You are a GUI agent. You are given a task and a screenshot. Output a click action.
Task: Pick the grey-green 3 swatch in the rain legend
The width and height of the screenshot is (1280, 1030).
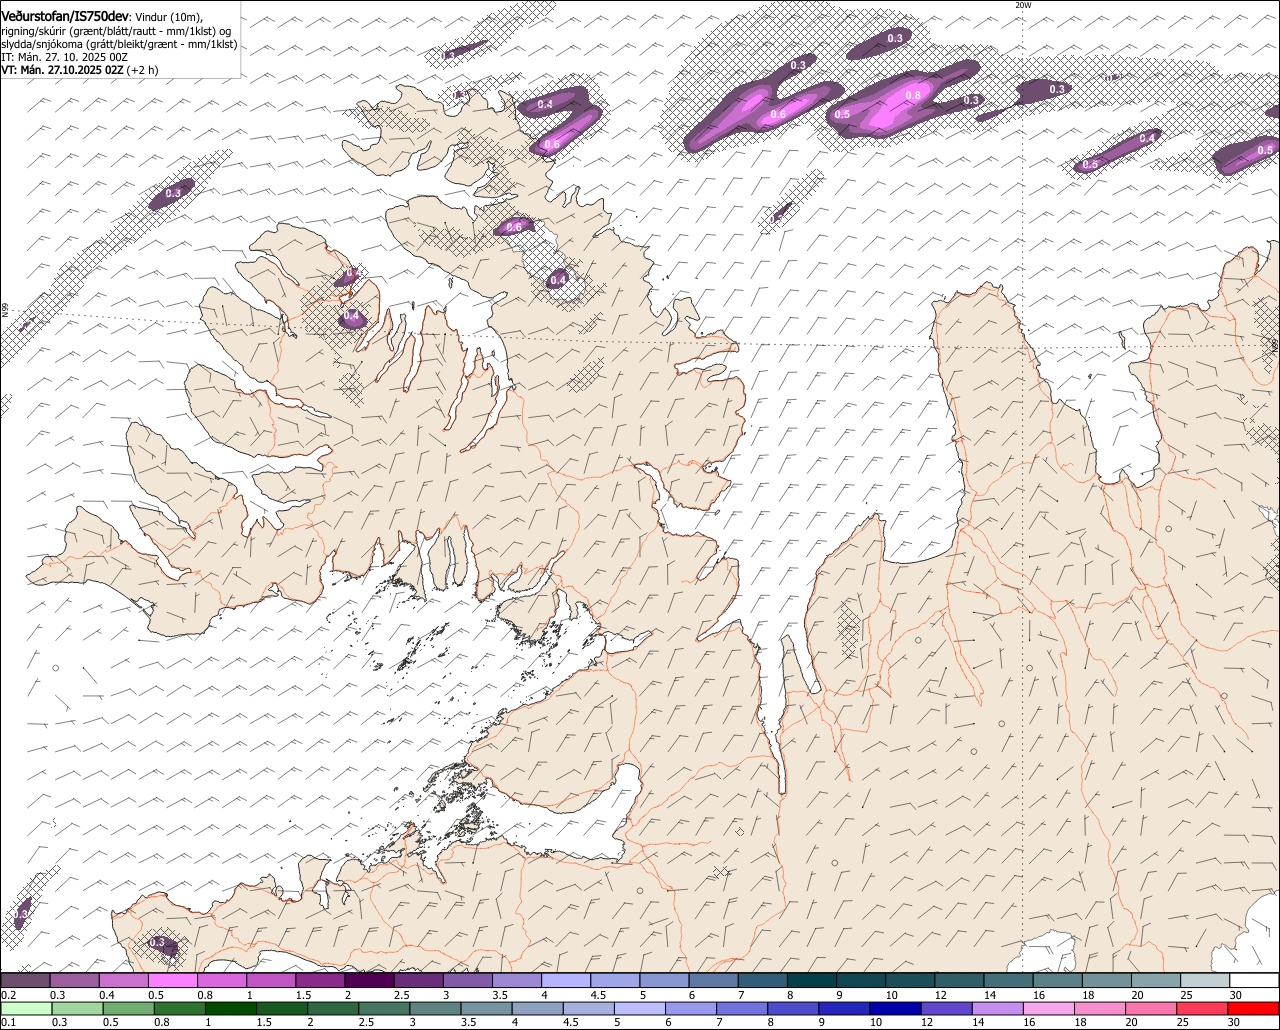coord(436,1008)
